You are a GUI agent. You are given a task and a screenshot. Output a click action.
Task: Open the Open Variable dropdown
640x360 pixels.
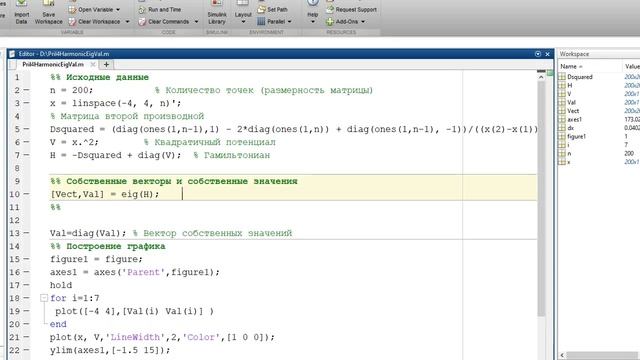pos(118,9)
